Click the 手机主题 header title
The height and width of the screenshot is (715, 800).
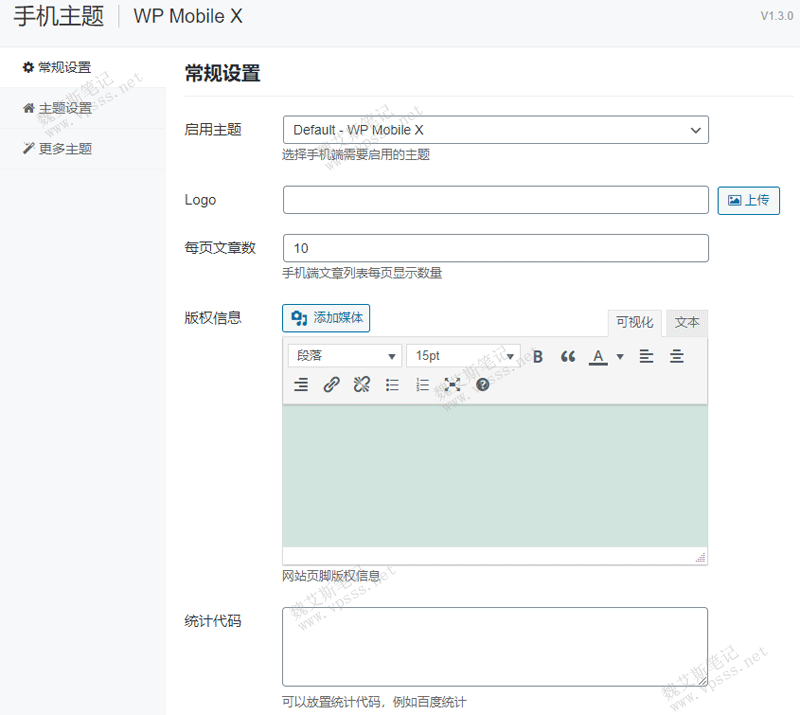pyautogui.click(x=59, y=16)
